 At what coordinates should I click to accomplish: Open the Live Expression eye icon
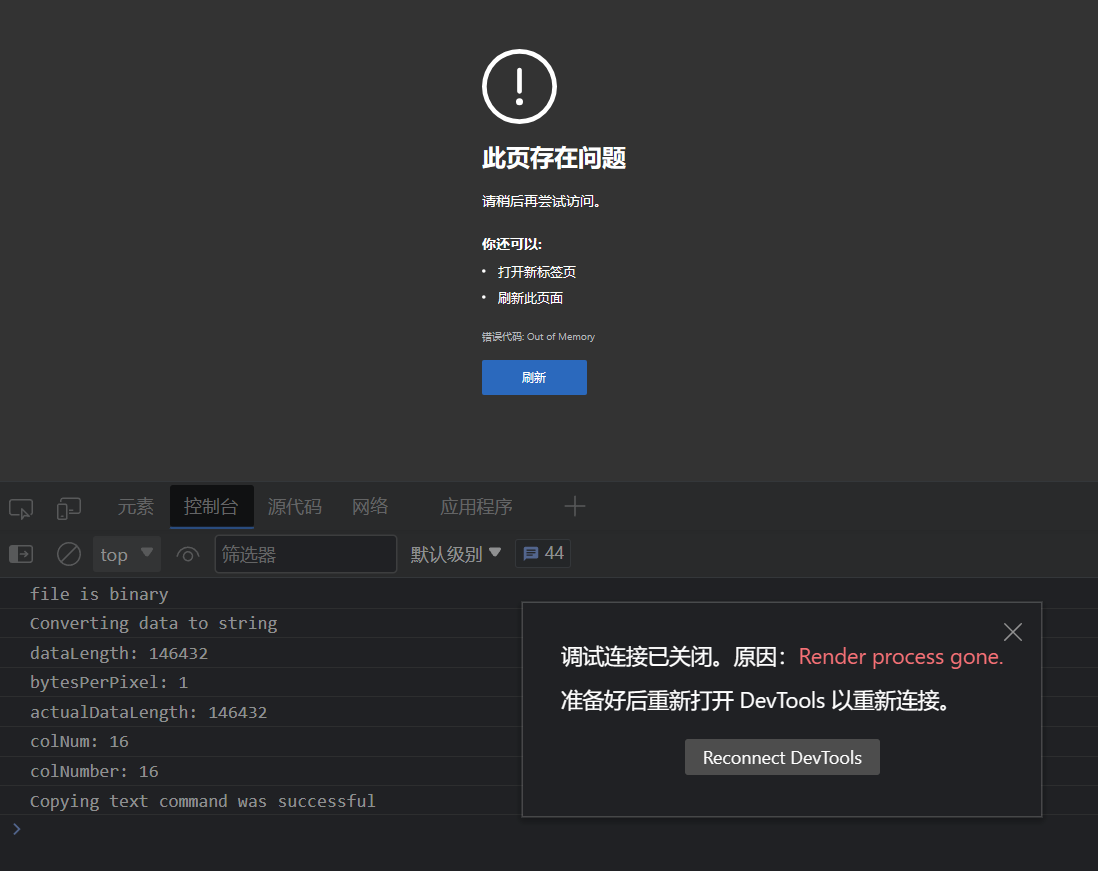point(188,554)
